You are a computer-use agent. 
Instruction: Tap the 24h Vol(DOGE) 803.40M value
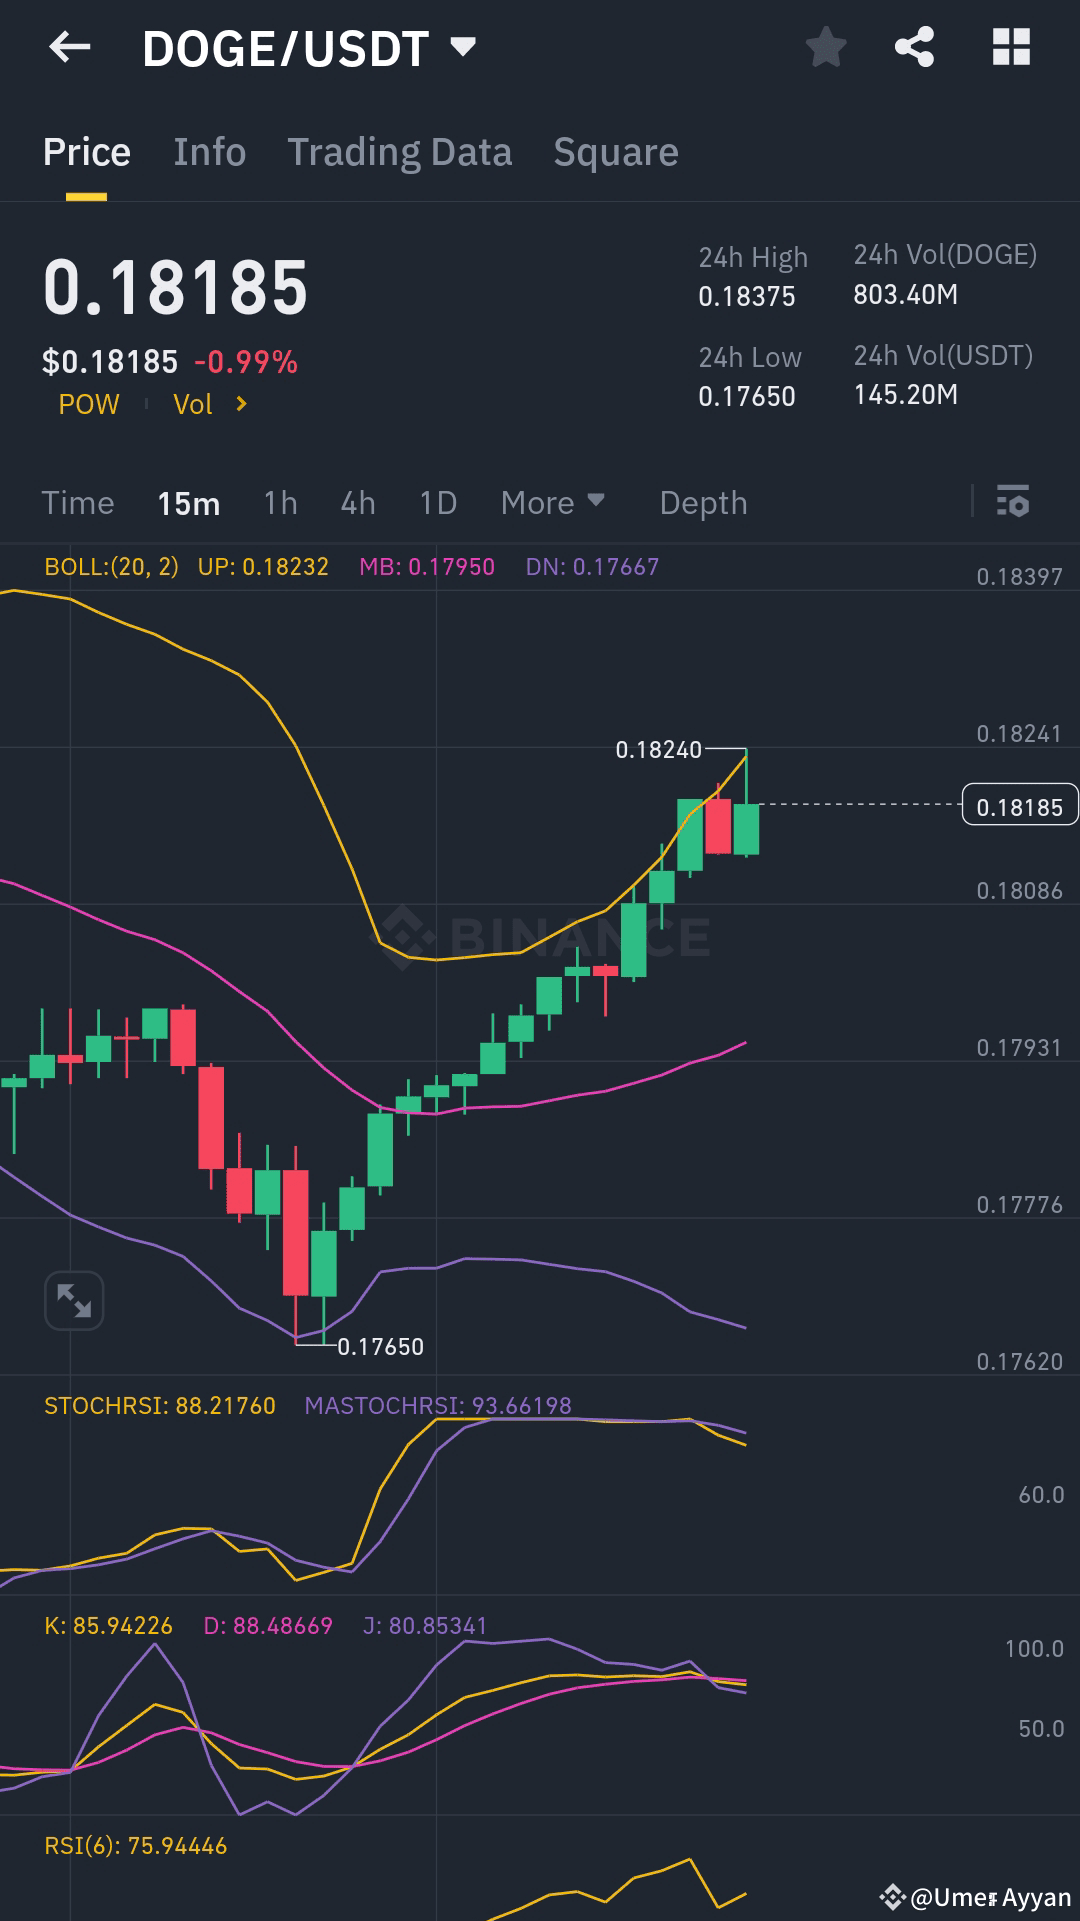[x=906, y=294]
